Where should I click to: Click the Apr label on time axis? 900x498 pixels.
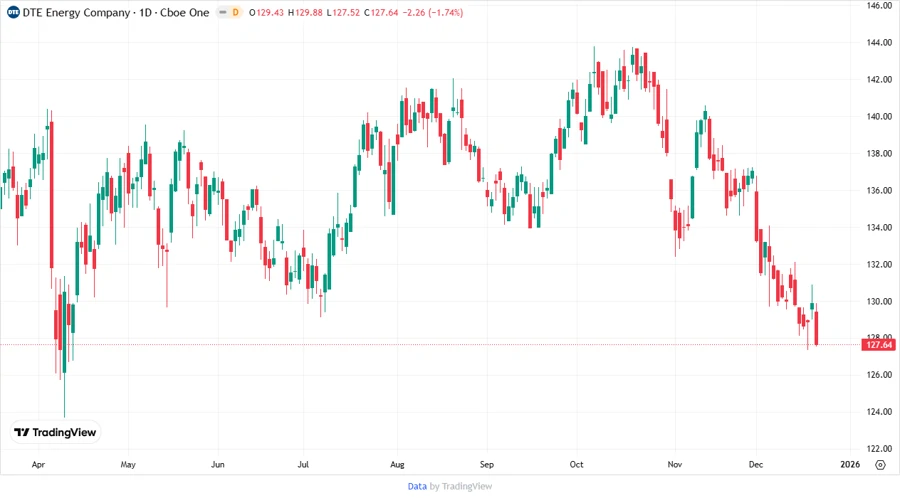pos(38,465)
